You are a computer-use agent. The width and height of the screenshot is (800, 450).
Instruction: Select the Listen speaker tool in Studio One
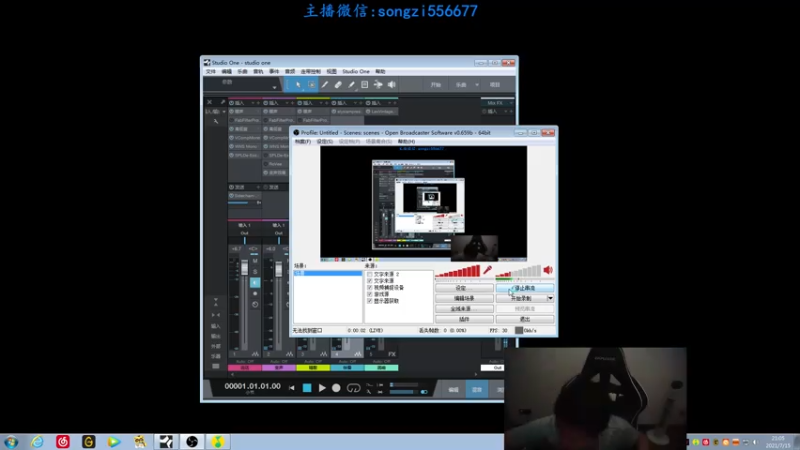pos(391,85)
